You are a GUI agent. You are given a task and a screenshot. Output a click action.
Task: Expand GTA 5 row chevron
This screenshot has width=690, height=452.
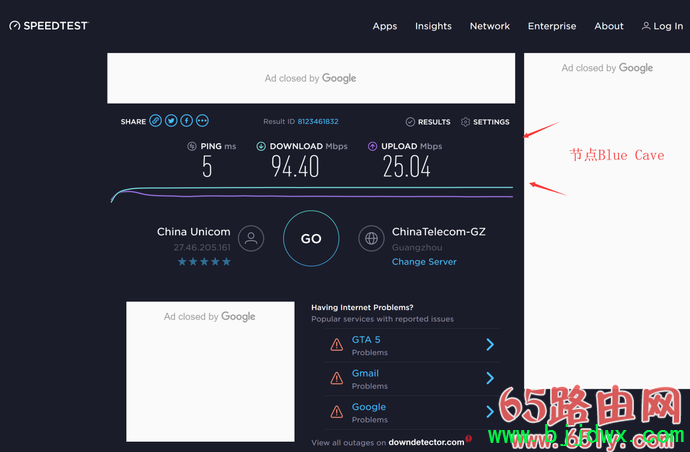[490, 345]
